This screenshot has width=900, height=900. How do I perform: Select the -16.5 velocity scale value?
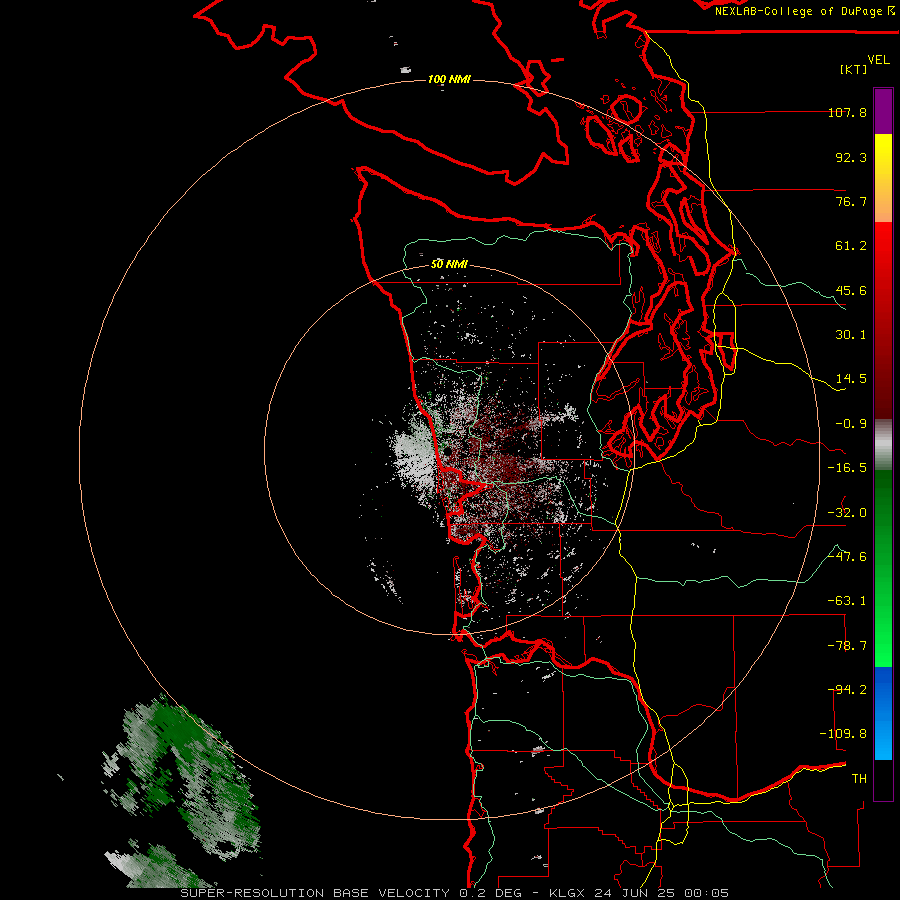(x=847, y=468)
